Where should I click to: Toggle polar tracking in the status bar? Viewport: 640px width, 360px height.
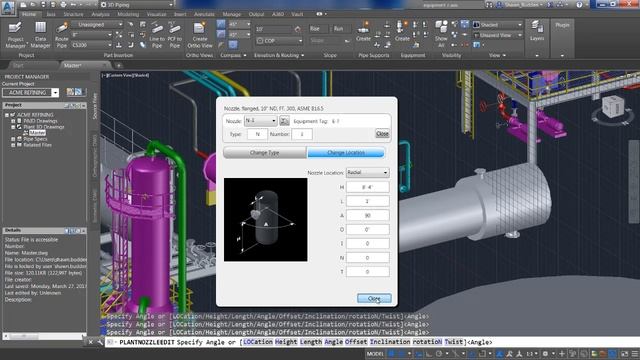click(440, 353)
